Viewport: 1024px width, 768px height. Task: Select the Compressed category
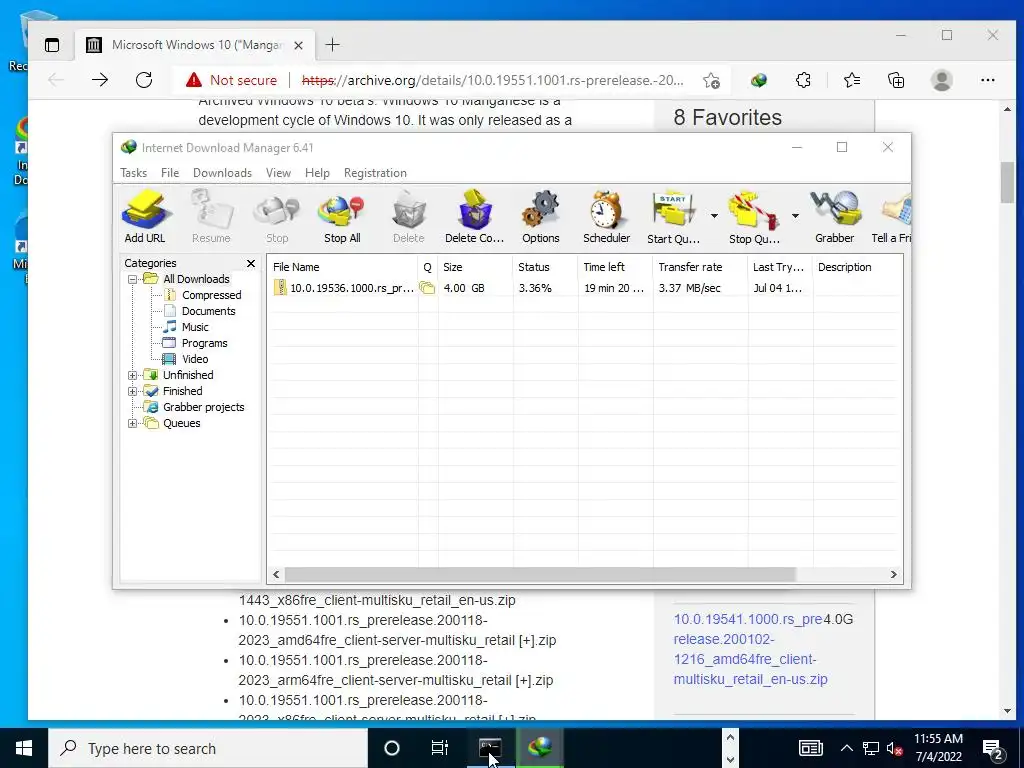click(x=212, y=295)
